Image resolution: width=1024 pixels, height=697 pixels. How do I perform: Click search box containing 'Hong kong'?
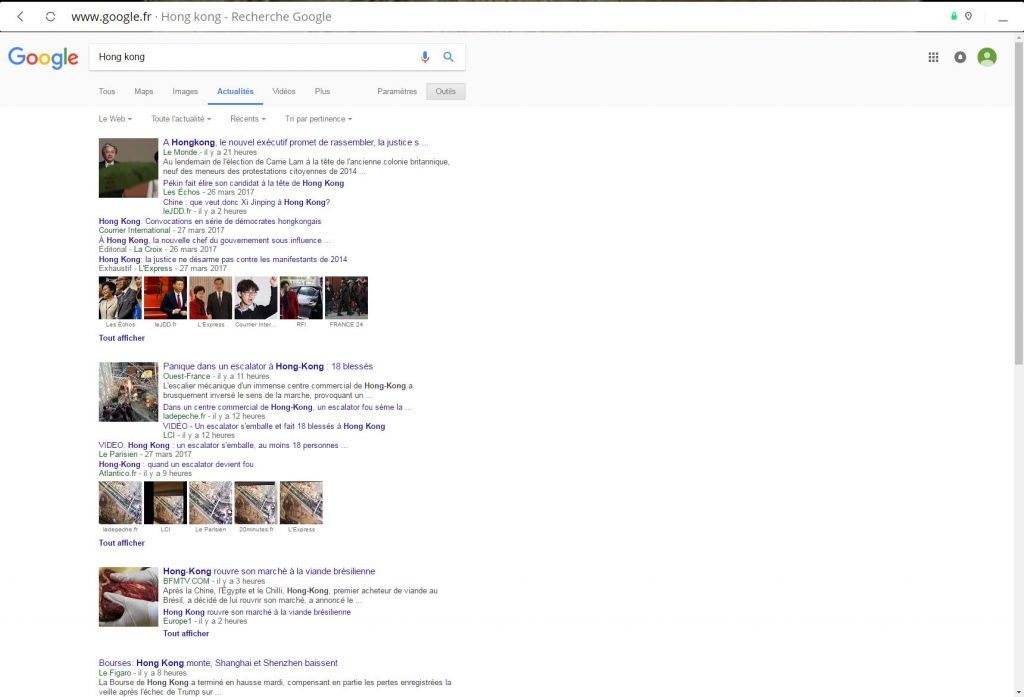pos(255,57)
